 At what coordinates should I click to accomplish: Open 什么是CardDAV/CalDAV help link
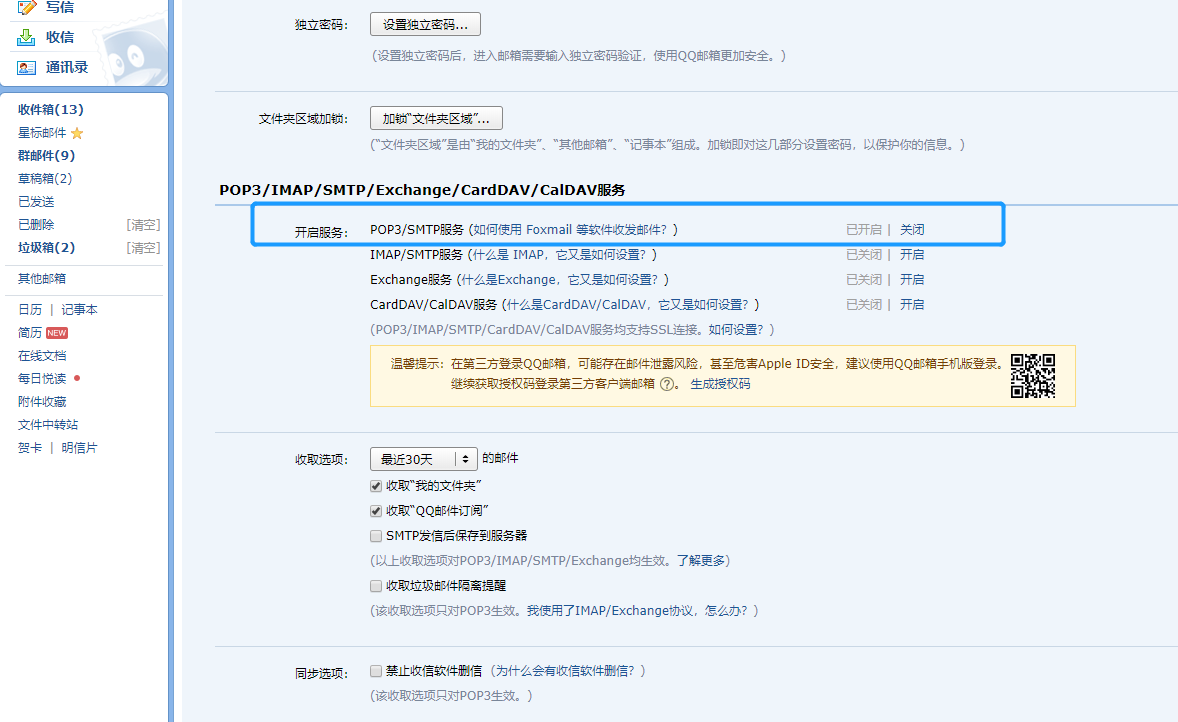(x=627, y=304)
